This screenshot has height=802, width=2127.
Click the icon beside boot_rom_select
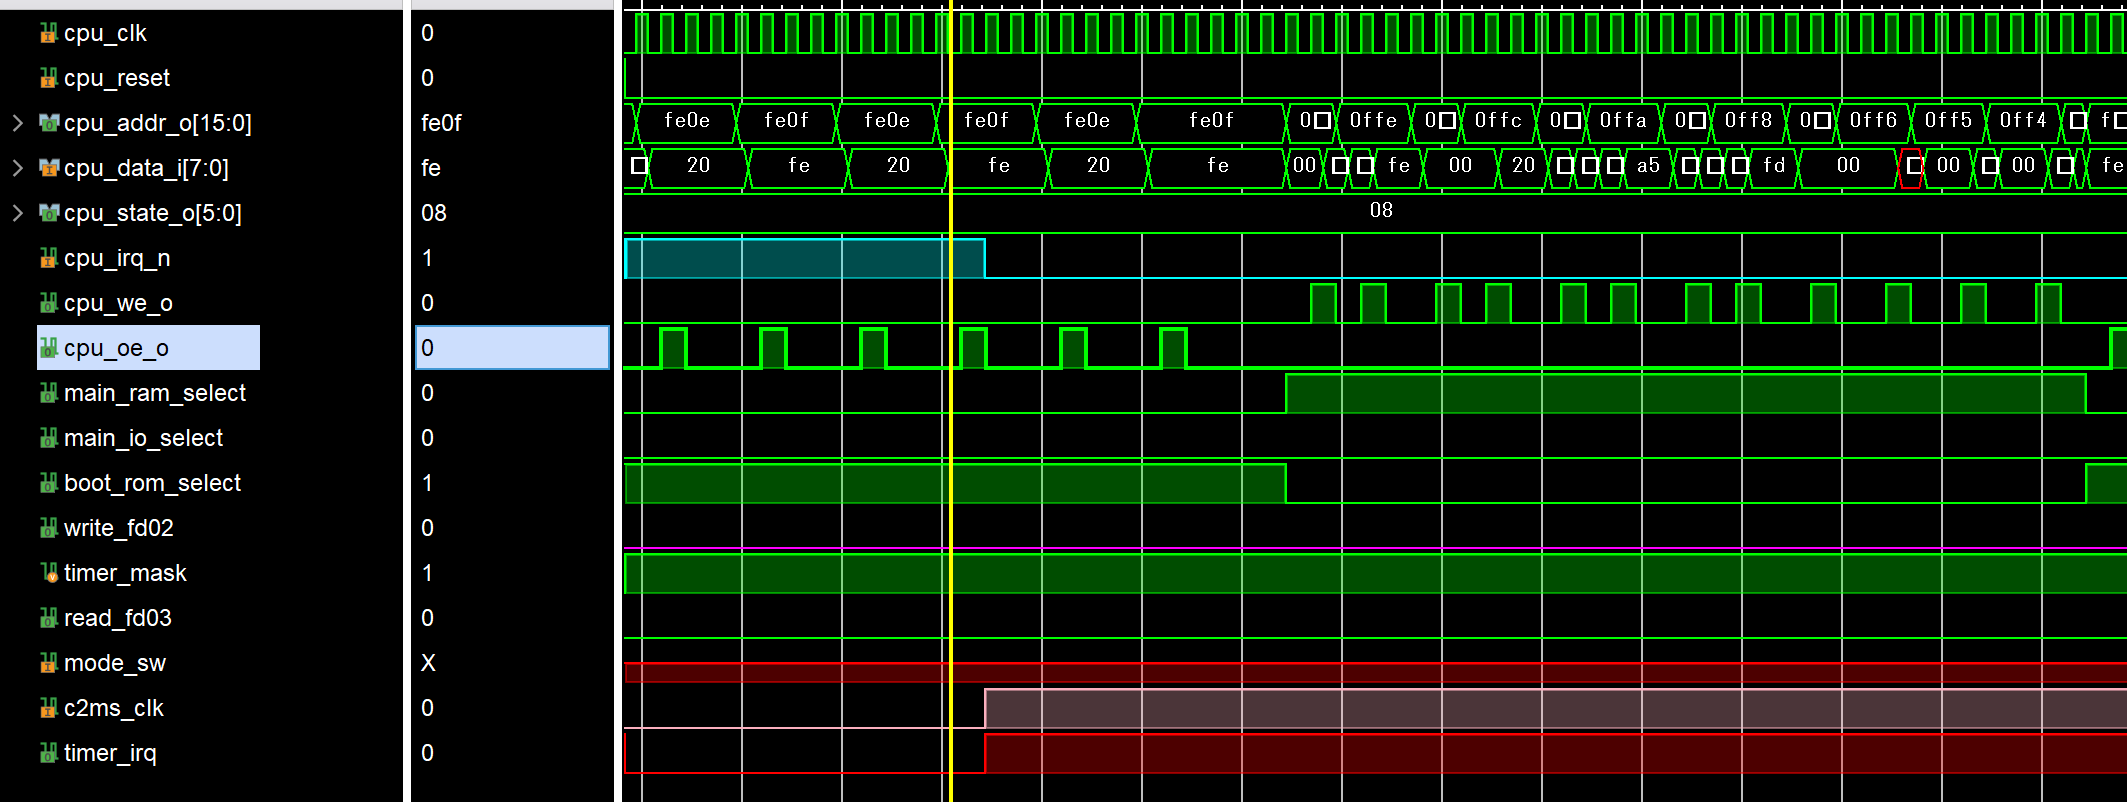click(48, 484)
